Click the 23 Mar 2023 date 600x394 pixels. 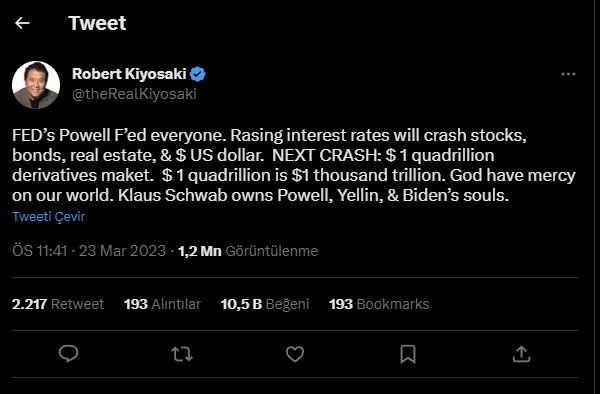122,251
